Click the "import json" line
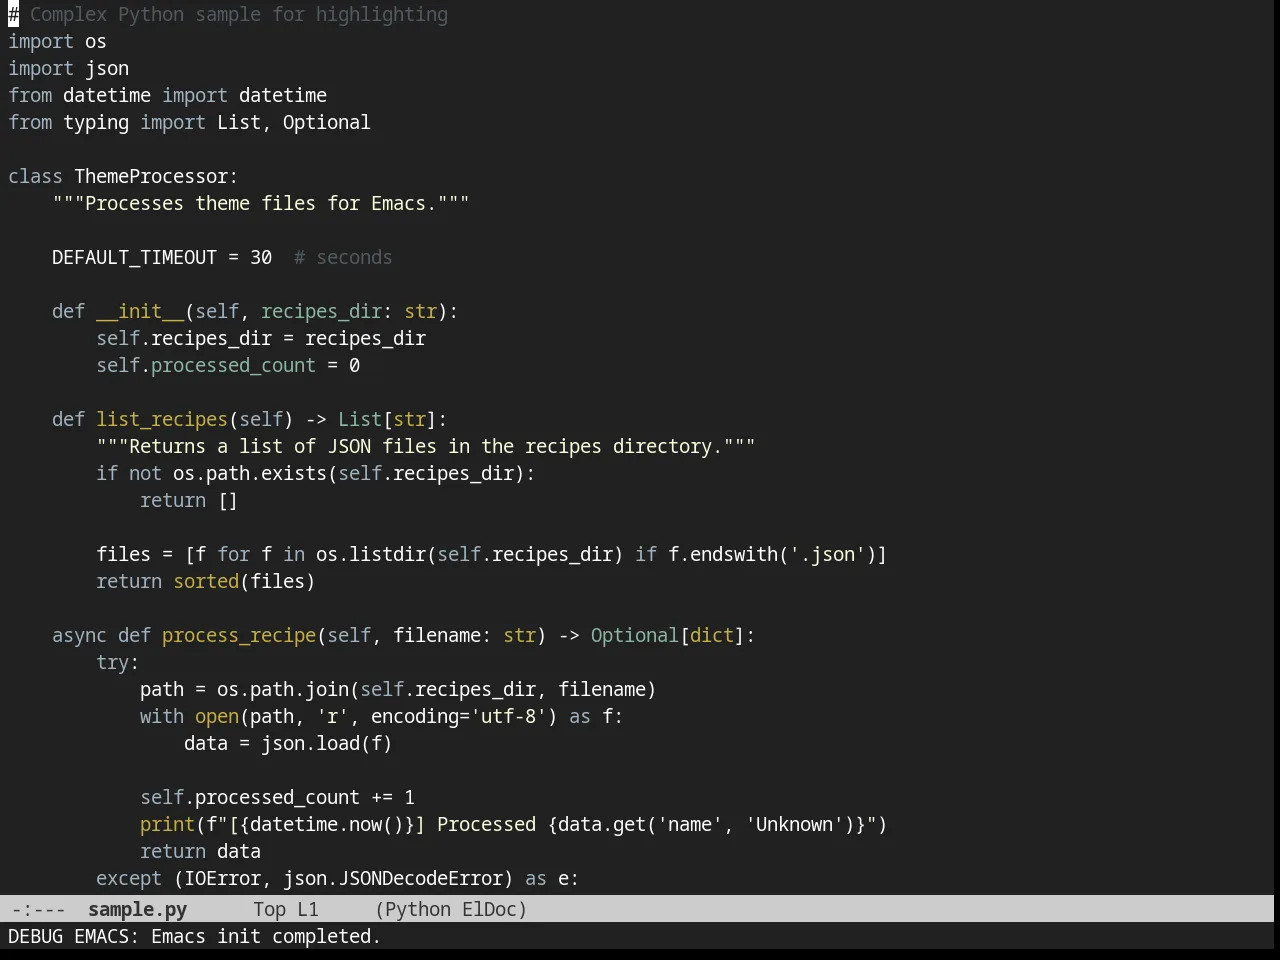The width and height of the screenshot is (1280, 960). pyautogui.click(x=68, y=69)
